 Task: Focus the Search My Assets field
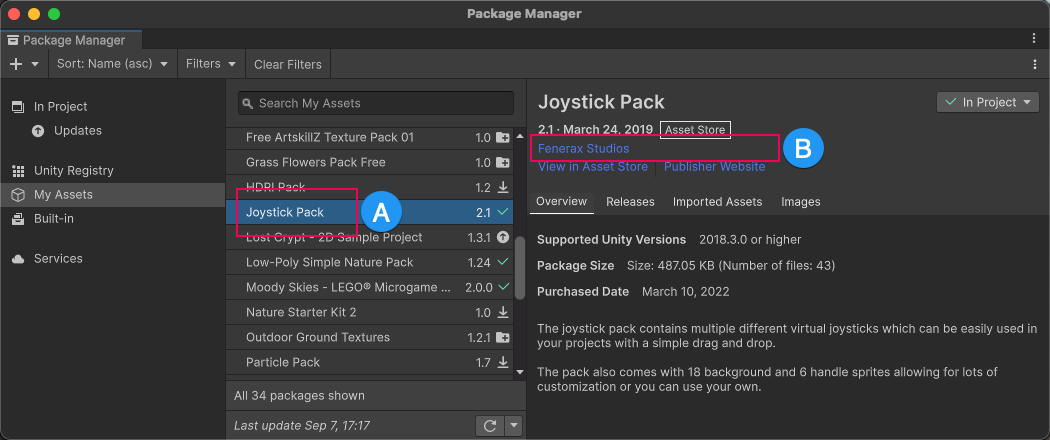click(x=380, y=103)
